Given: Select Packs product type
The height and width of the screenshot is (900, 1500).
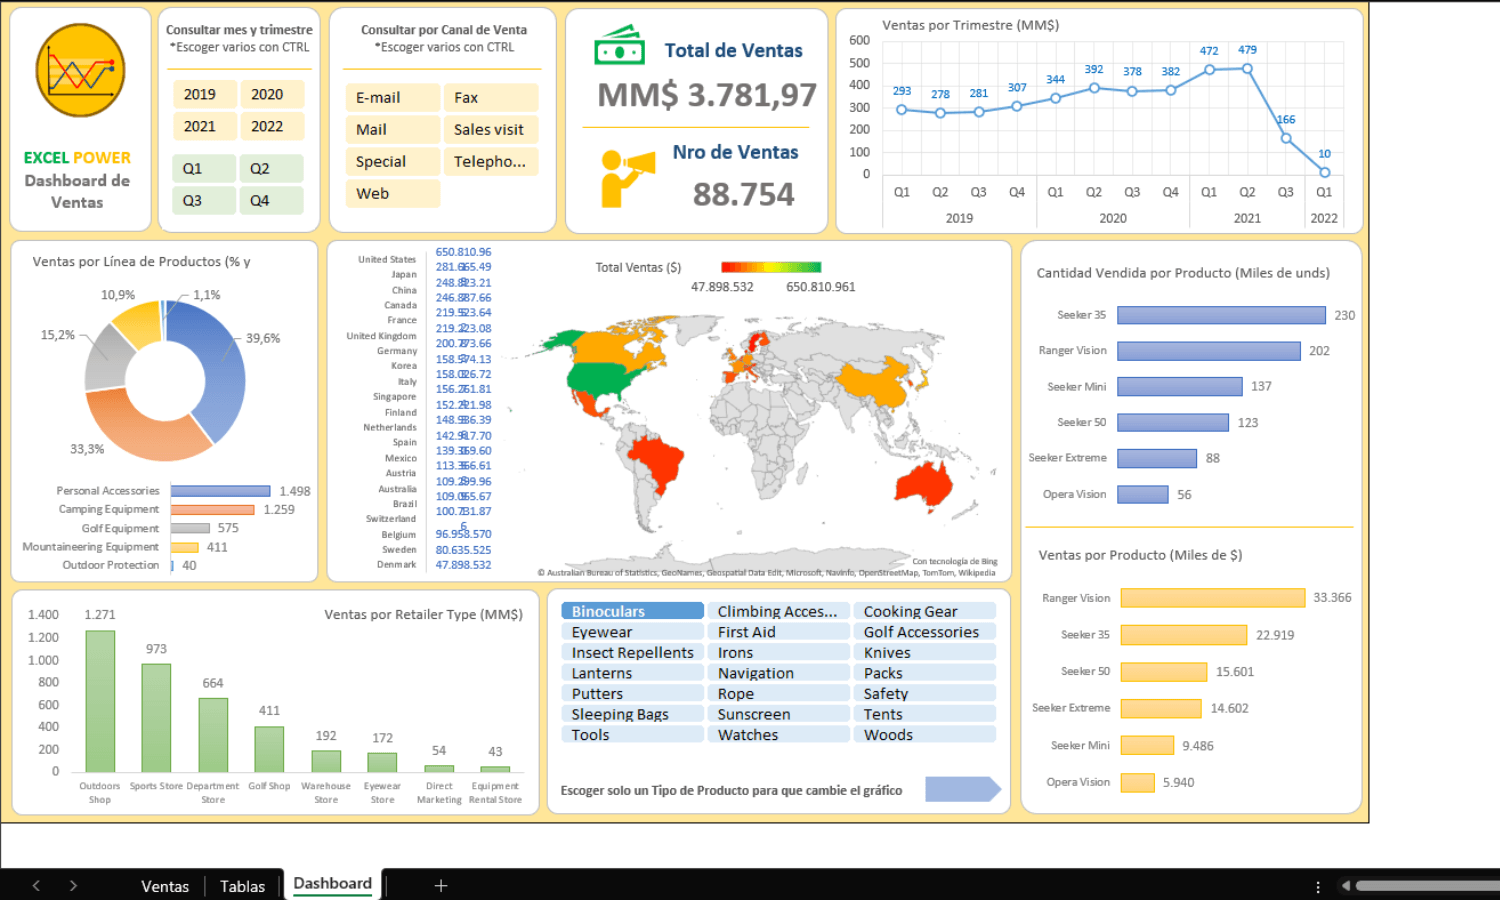Looking at the screenshot, I should pyautogui.click(x=925, y=673).
